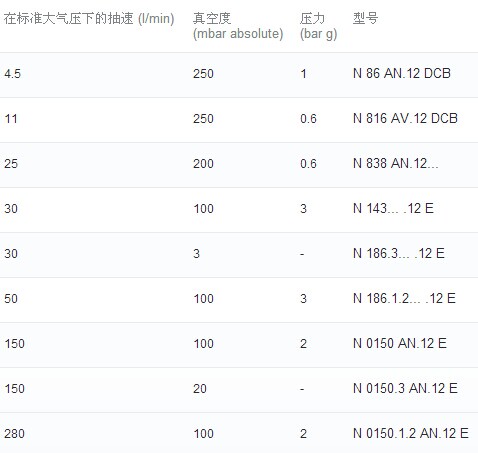Screen dimensions: 478x453
Task: Open model N 143... .12 E
Action: click(x=393, y=208)
